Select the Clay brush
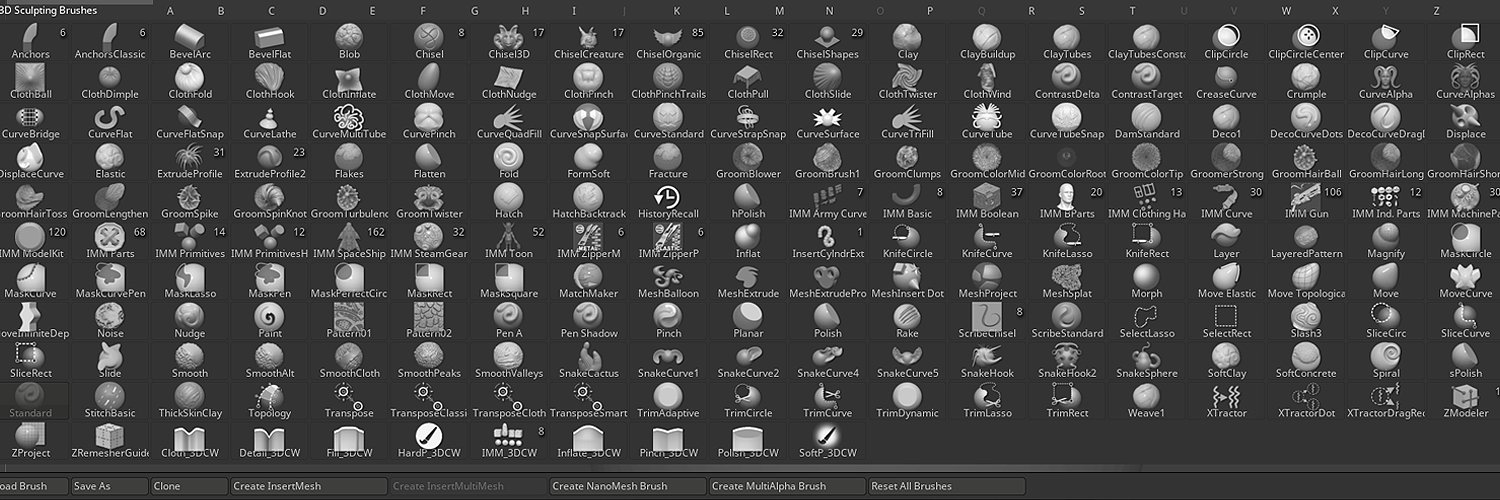Viewport: 1500px width, 500px height. [x=908, y=42]
